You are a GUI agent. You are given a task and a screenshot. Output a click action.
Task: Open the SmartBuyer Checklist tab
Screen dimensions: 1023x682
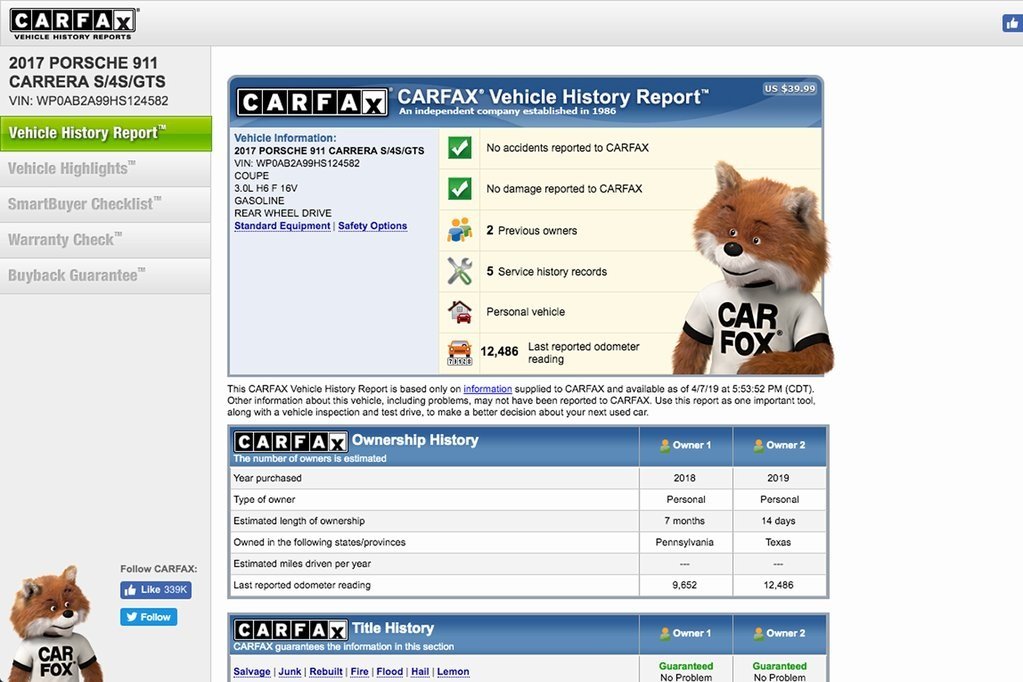[106, 204]
